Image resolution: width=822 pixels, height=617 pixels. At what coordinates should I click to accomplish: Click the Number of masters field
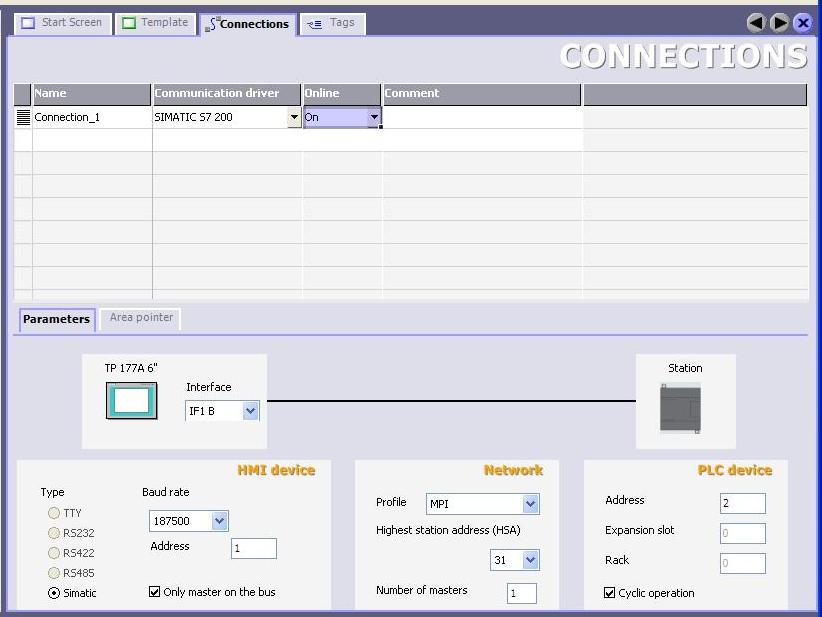point(521,594)
